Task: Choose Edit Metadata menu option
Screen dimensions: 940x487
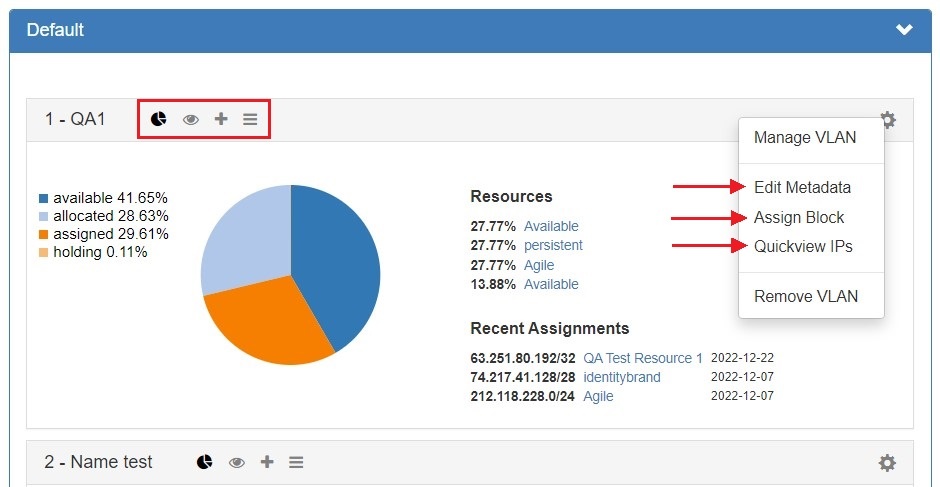Action: pyautogui.click(x=802, y=187)
